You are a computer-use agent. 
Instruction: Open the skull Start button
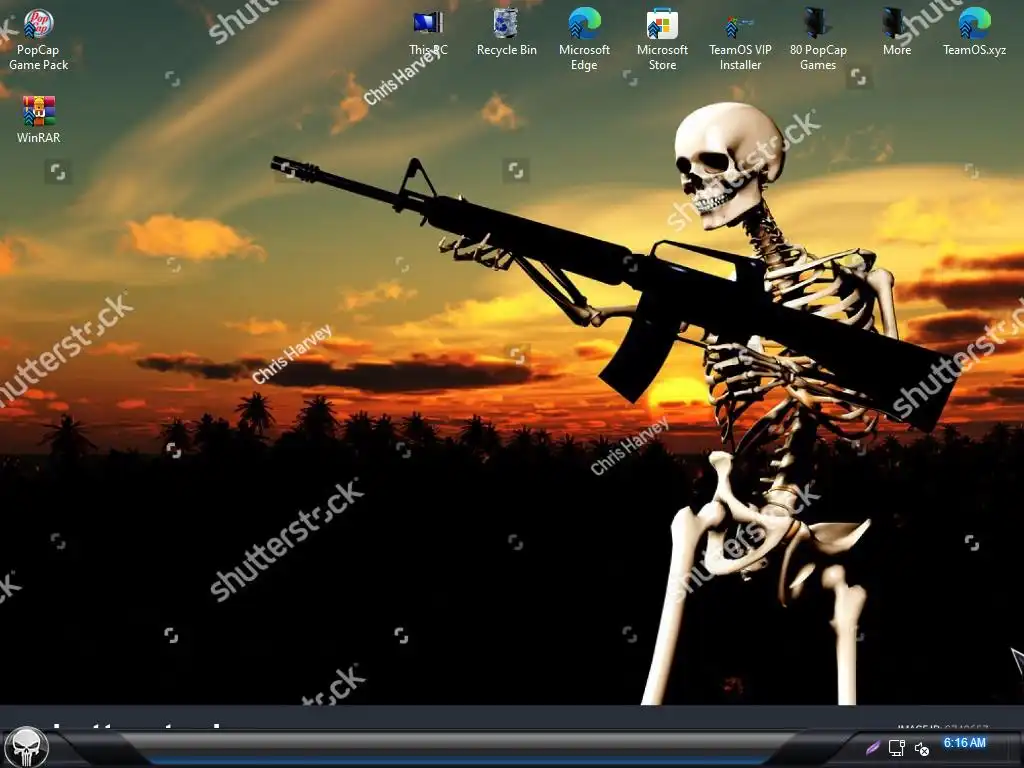point(27,746)
